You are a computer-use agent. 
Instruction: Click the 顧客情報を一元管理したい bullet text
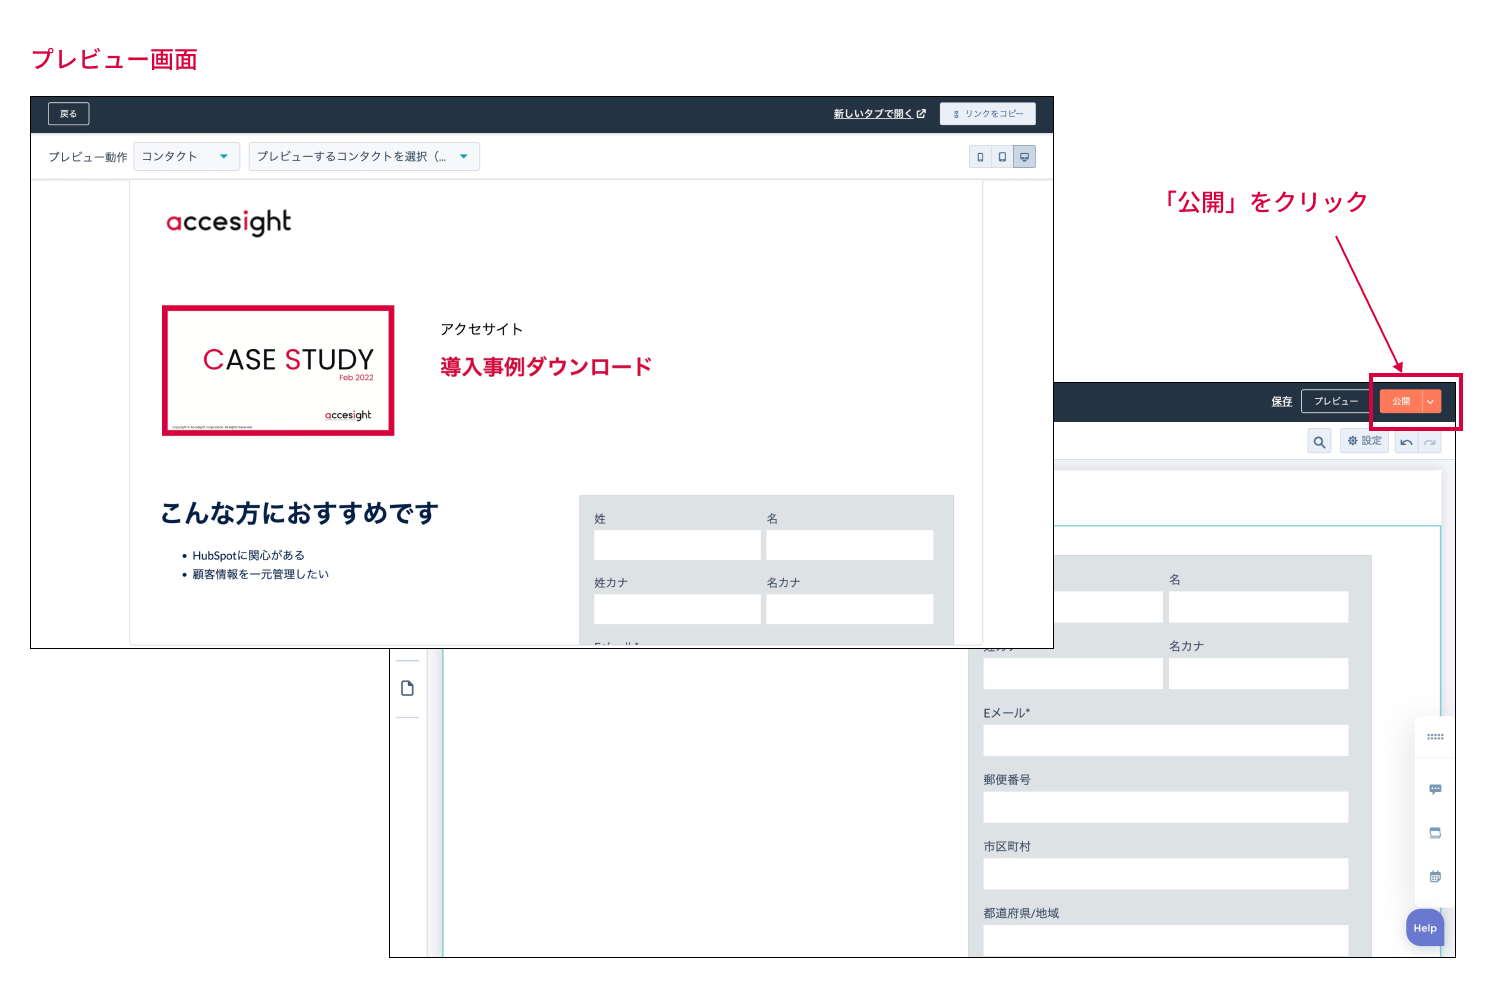tap(260, 575)
